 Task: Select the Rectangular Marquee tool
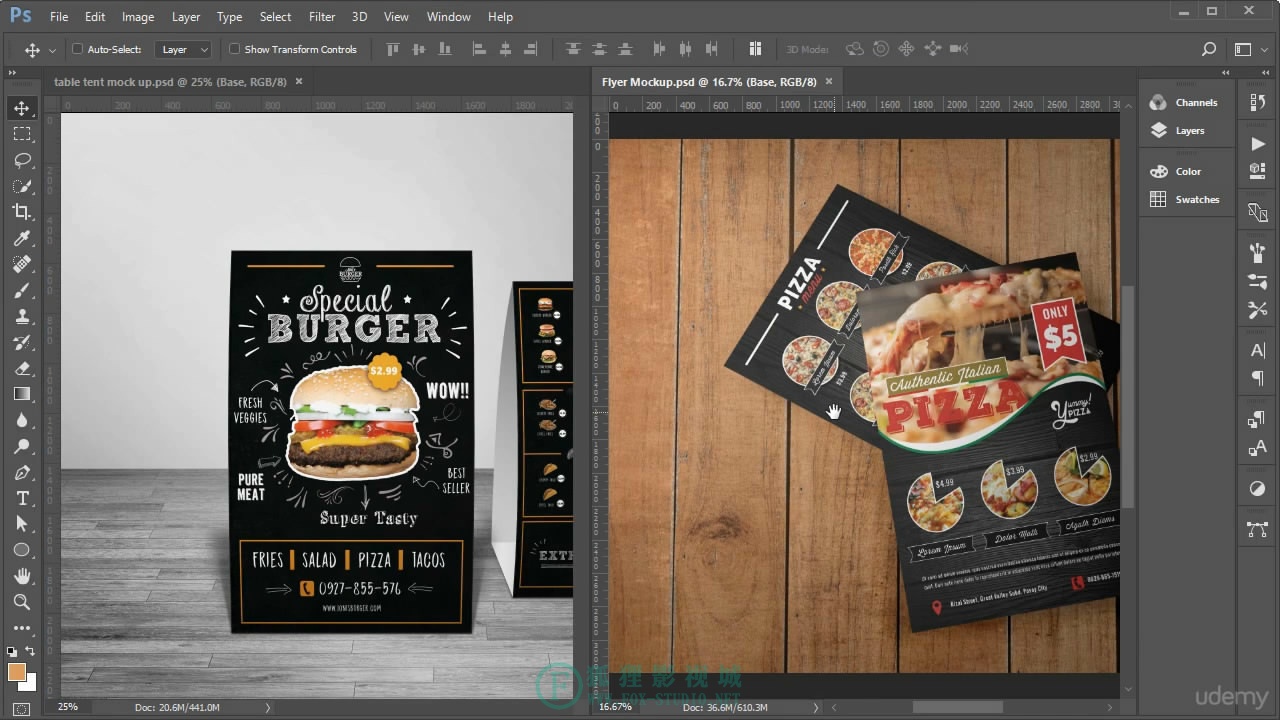(x=22, y=134)
